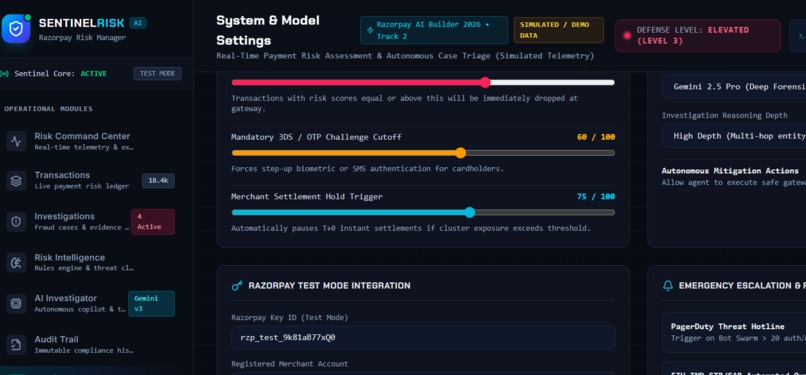Click the OPERATIONAL MODULES section header
This screenshot has width=806, height=375.
click(48, 109)
